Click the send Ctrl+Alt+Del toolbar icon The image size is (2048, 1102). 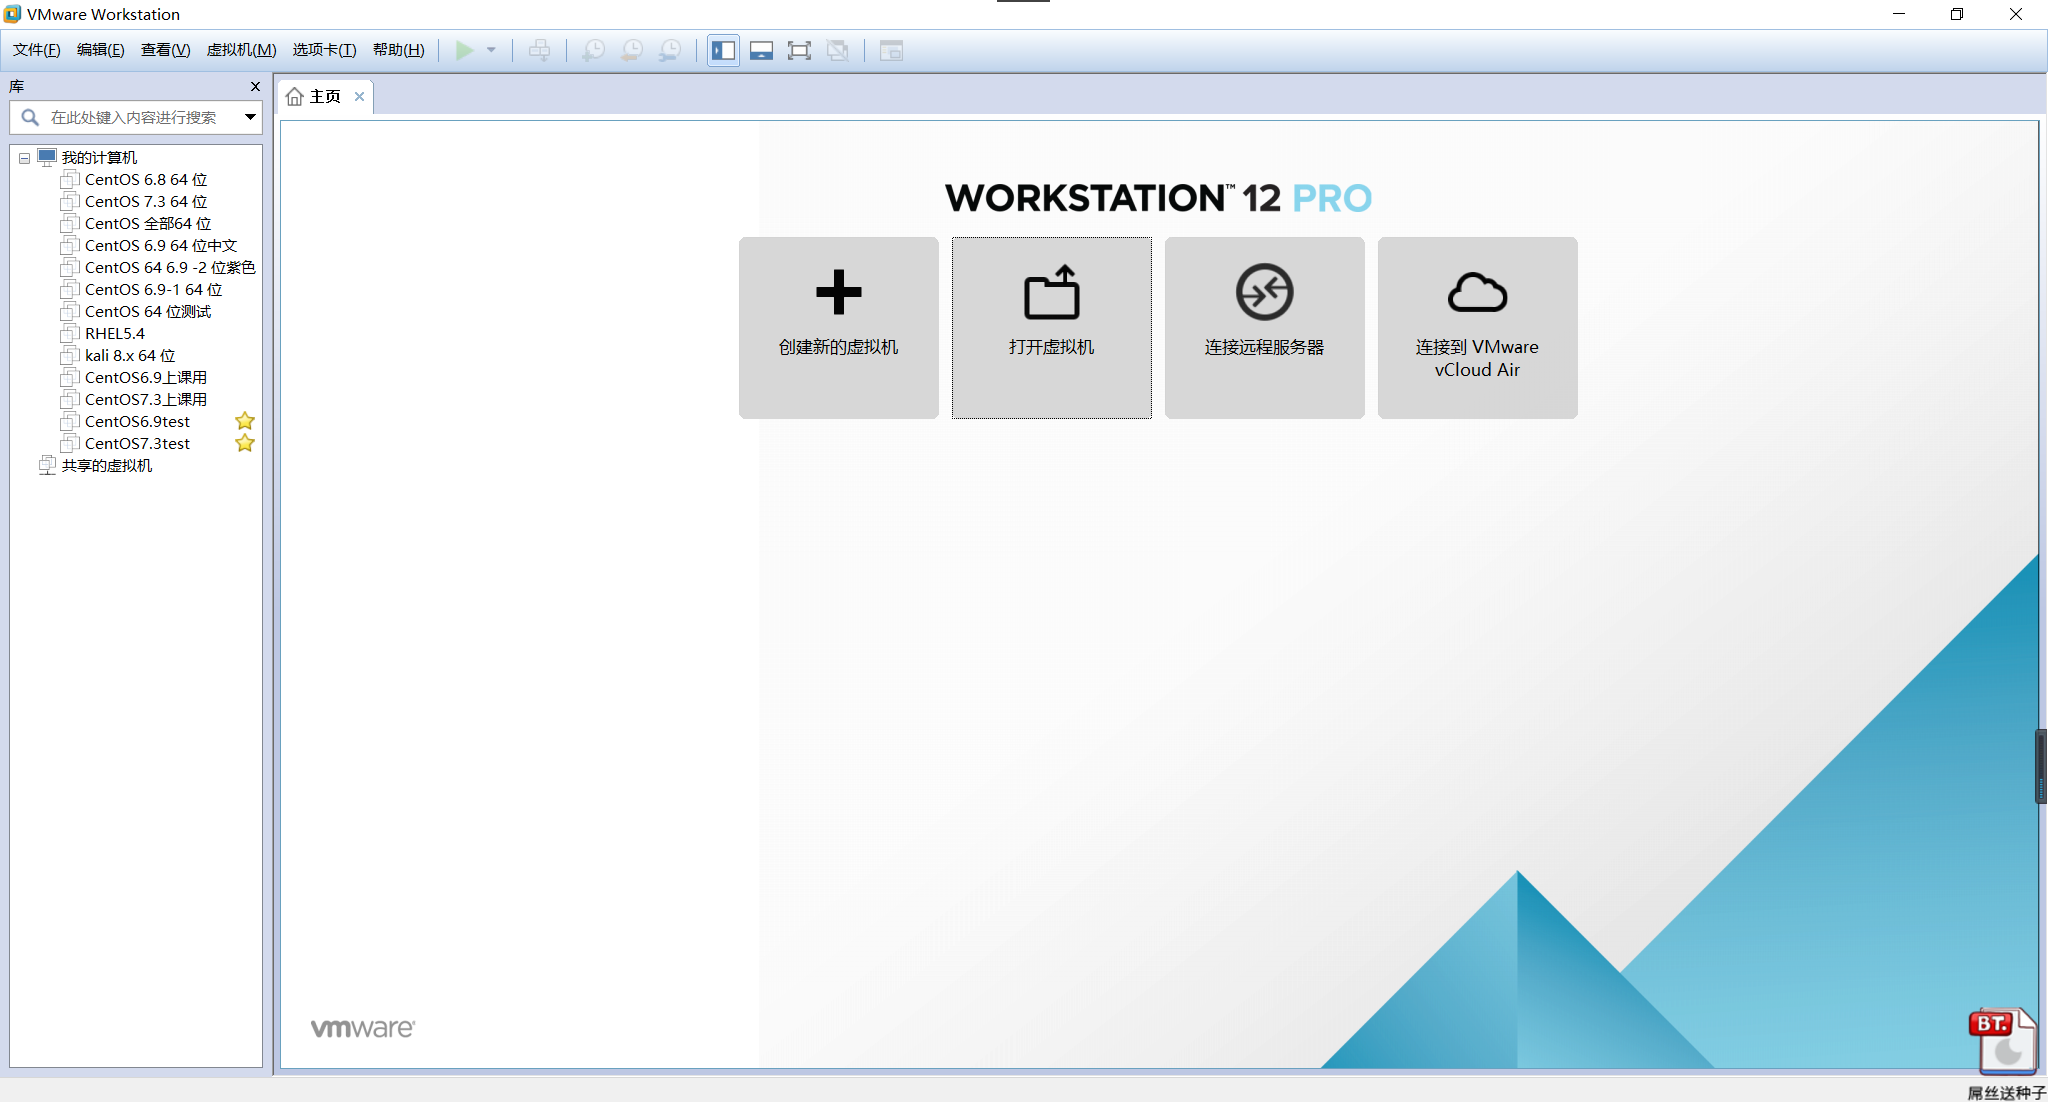tap(540, 50)
